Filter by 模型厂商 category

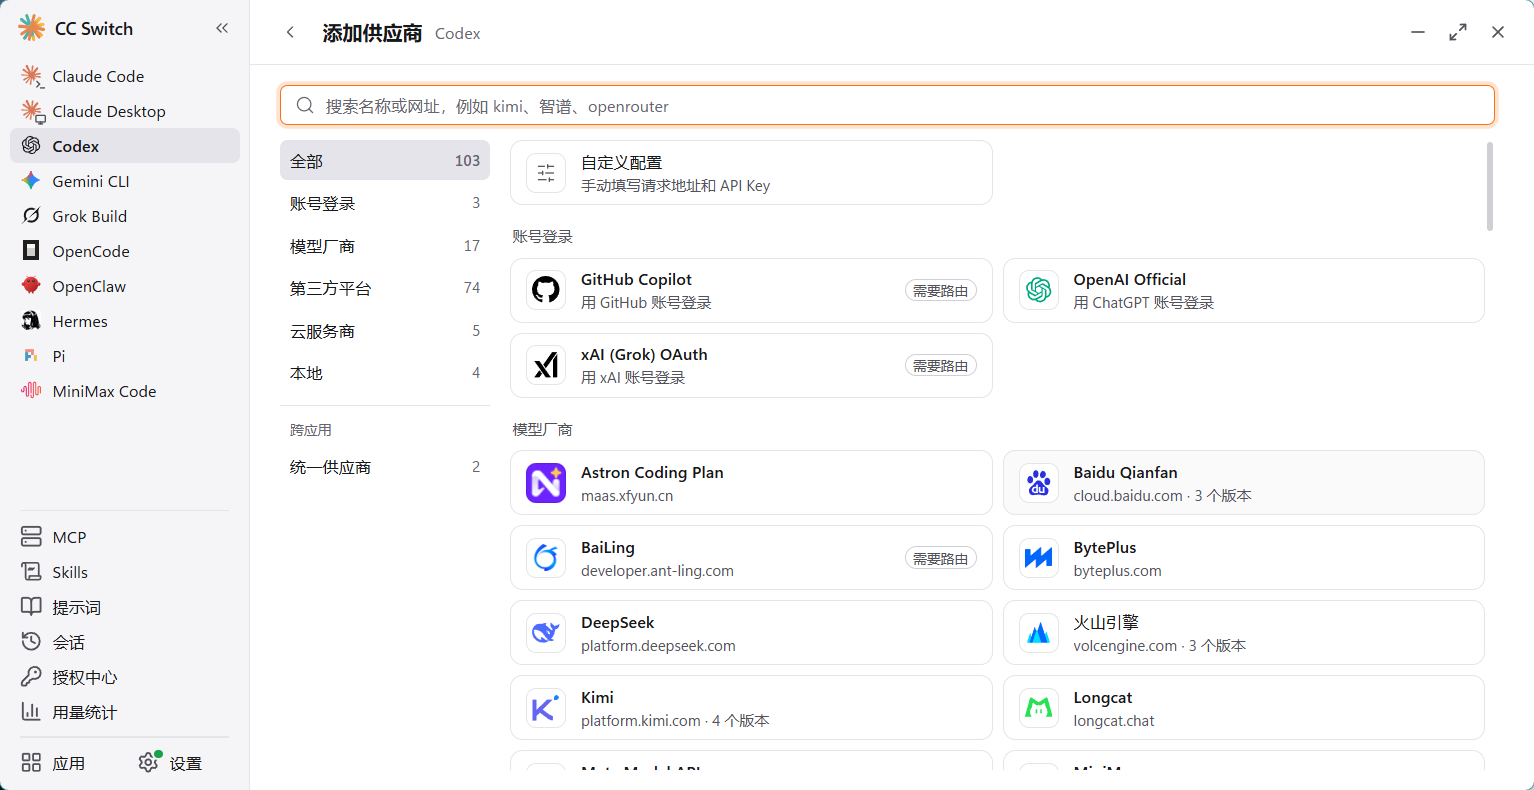[385, 246]
